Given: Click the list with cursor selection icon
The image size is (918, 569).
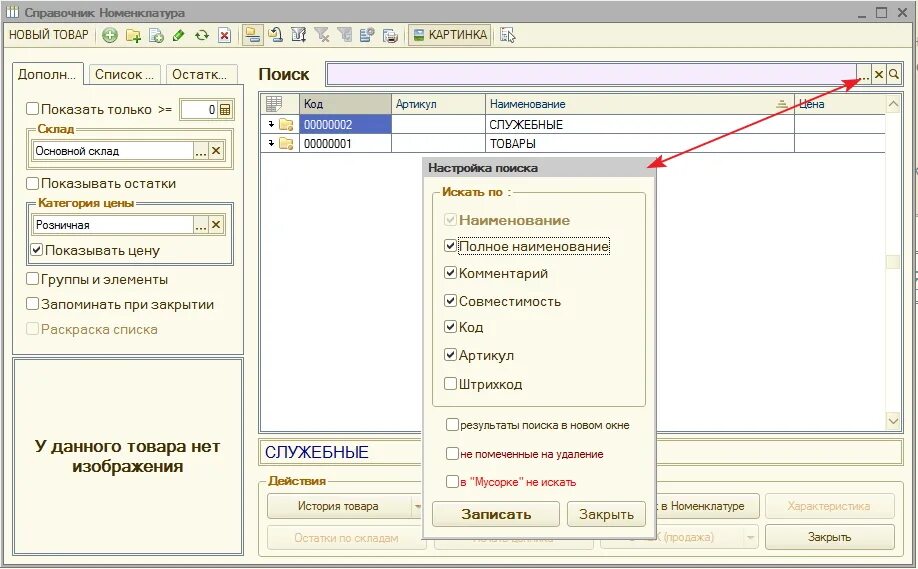Looking at the screenshot, I should pos(508,35).
